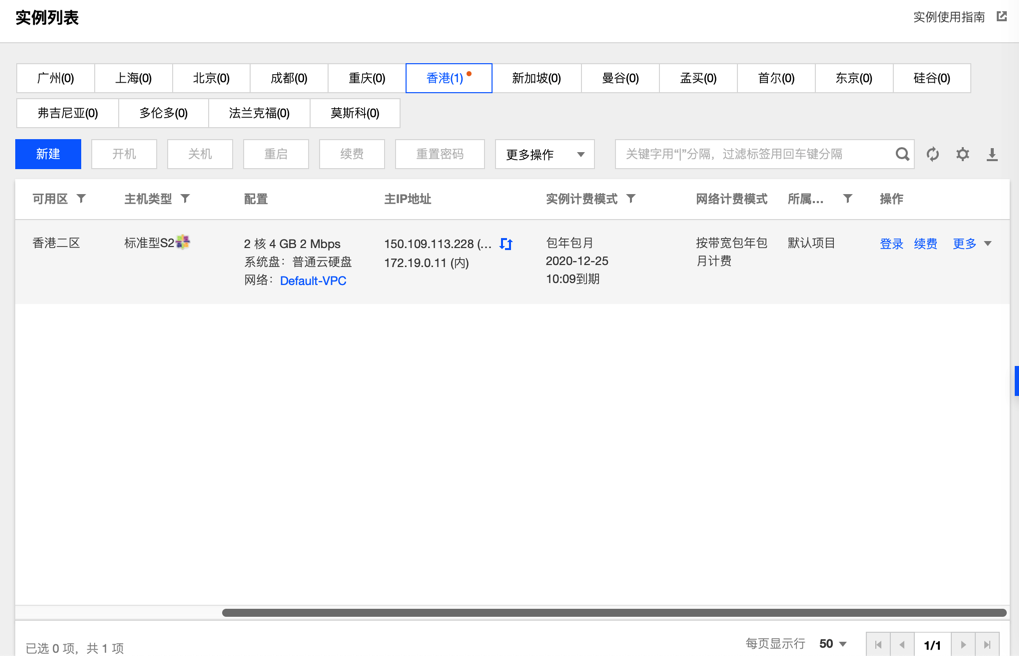Filter by 所属 project funnel icon

[847, 198]
